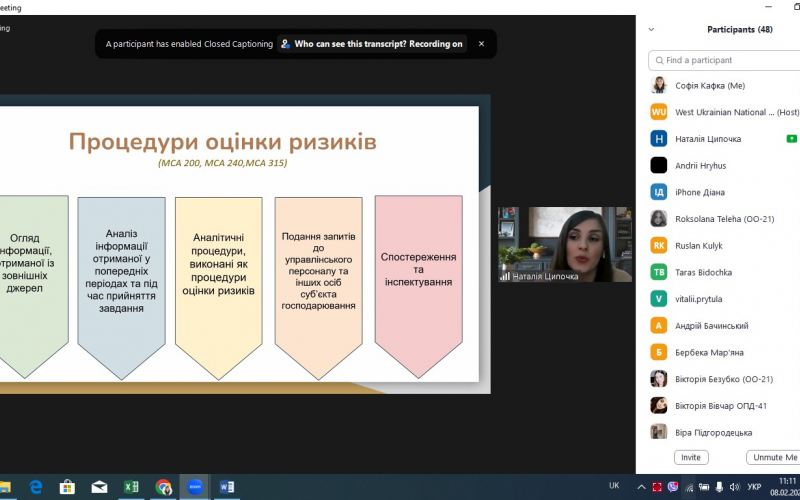800x500 pixels.
Task: Click the UK text in the taskbar
Action: coord(614,486)
